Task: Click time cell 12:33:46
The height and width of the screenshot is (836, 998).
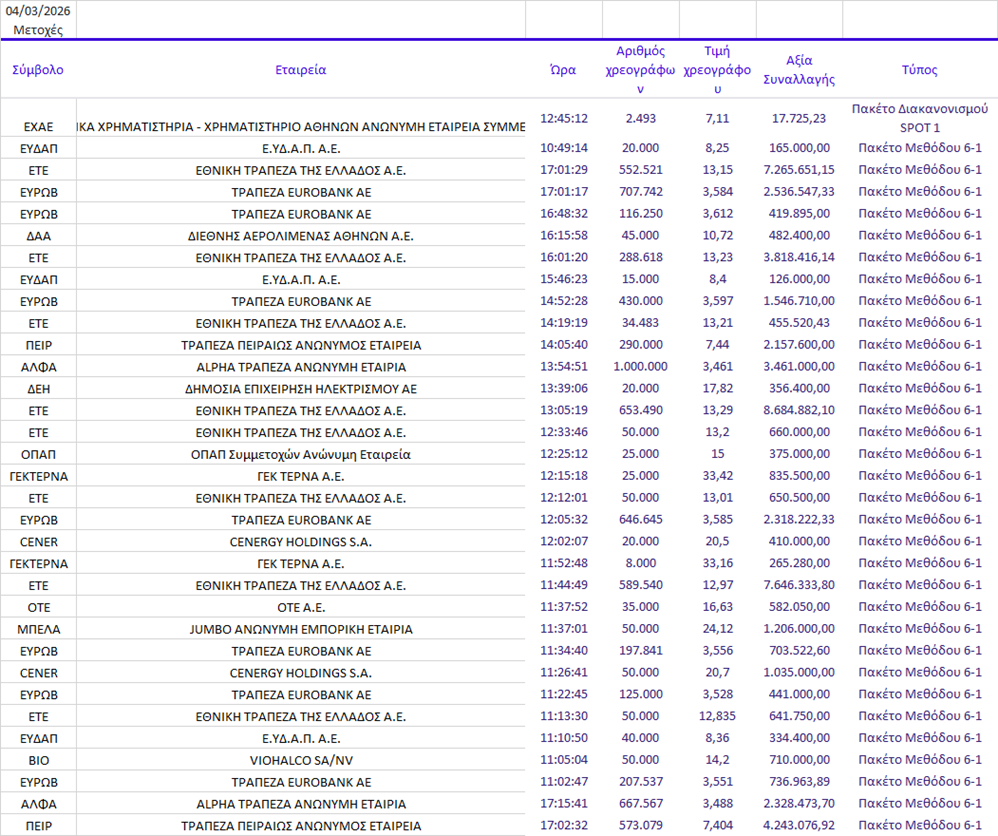Action: [564, 432]
